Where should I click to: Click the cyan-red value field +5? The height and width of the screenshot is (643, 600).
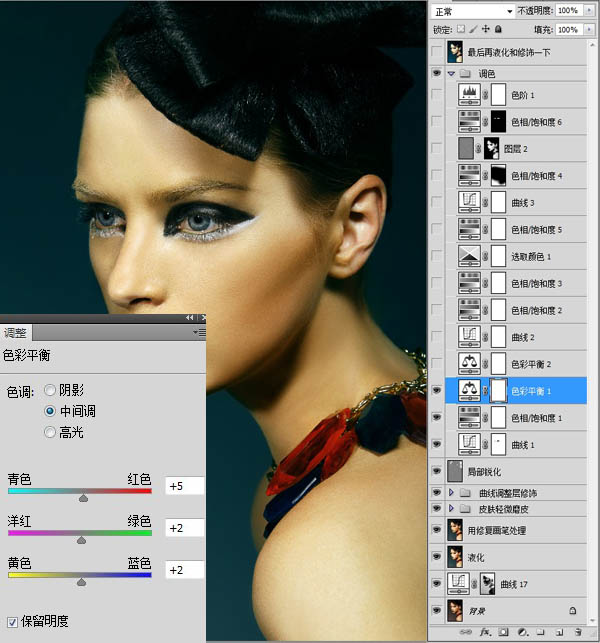[184, 486]
